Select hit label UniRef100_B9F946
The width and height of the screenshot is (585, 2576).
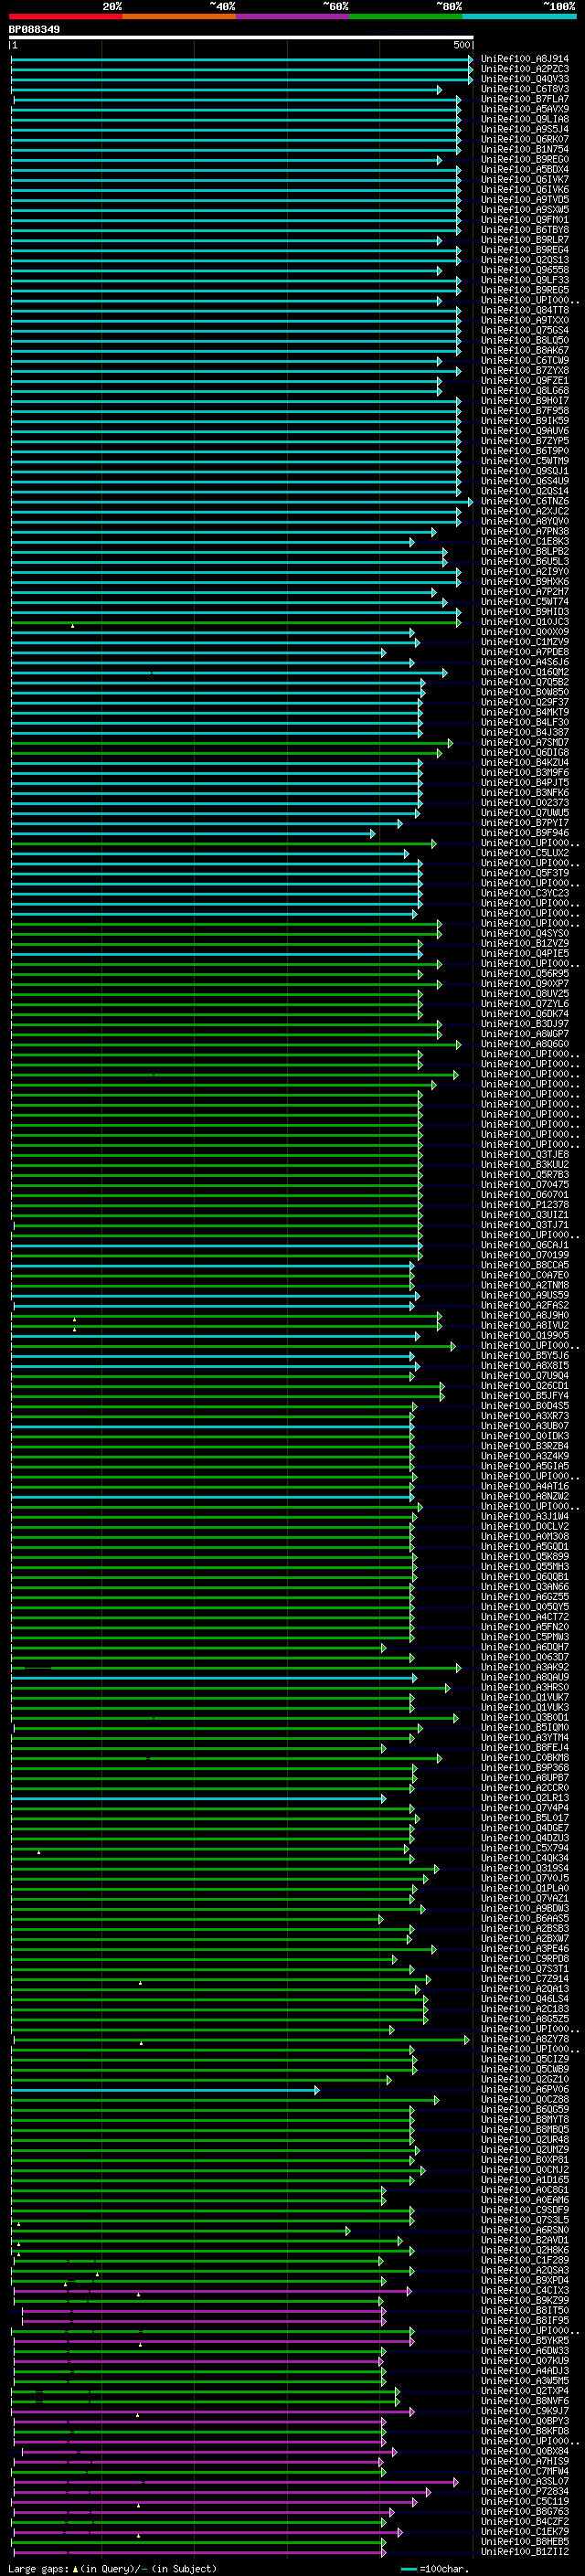click(x=525, y=833)
